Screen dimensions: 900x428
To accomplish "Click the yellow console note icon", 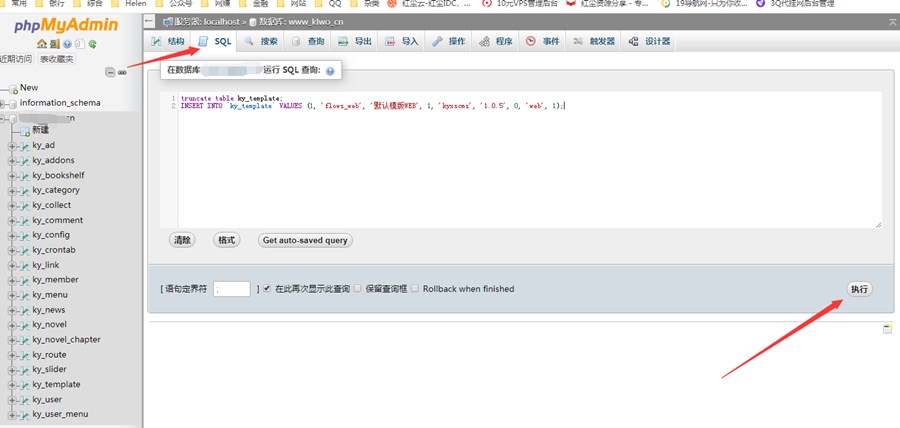I will 888,328.
